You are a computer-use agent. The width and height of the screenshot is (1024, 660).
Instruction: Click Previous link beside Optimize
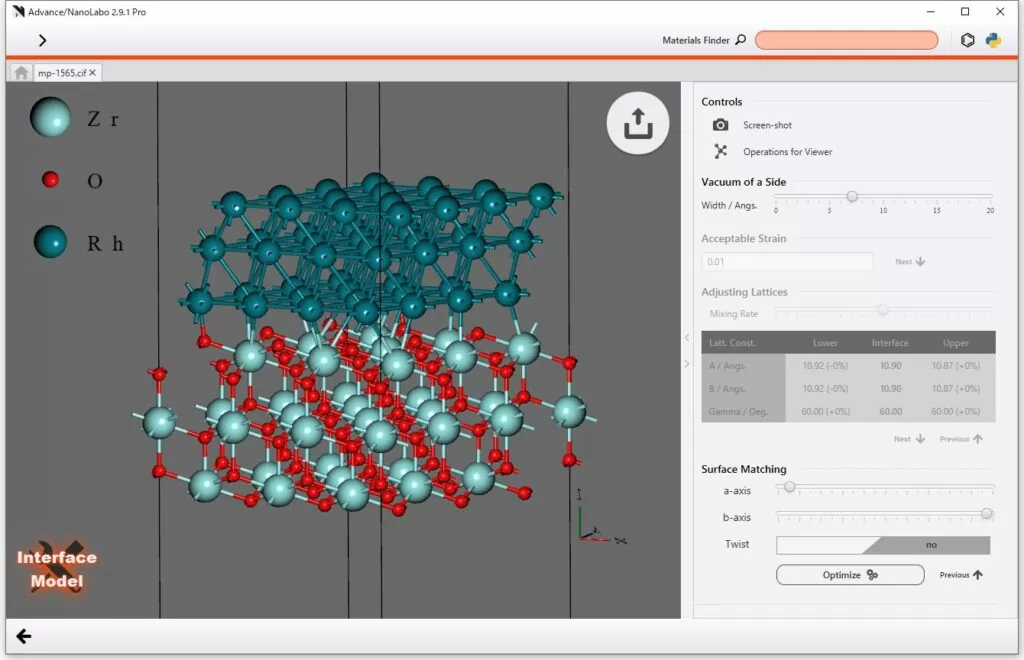click(960, 575)
